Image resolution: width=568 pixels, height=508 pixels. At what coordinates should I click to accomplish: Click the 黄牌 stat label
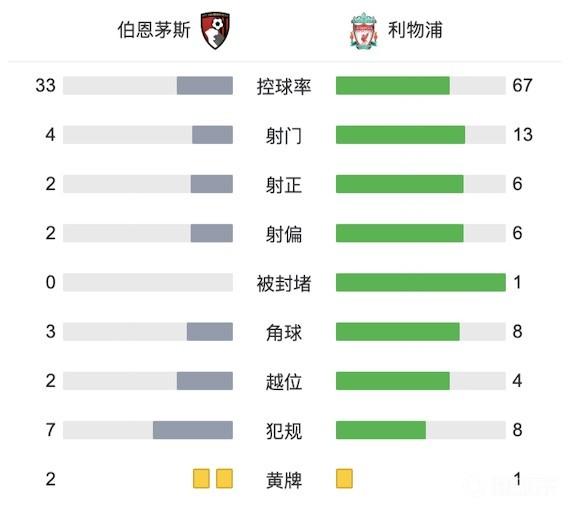coord(284,480)
